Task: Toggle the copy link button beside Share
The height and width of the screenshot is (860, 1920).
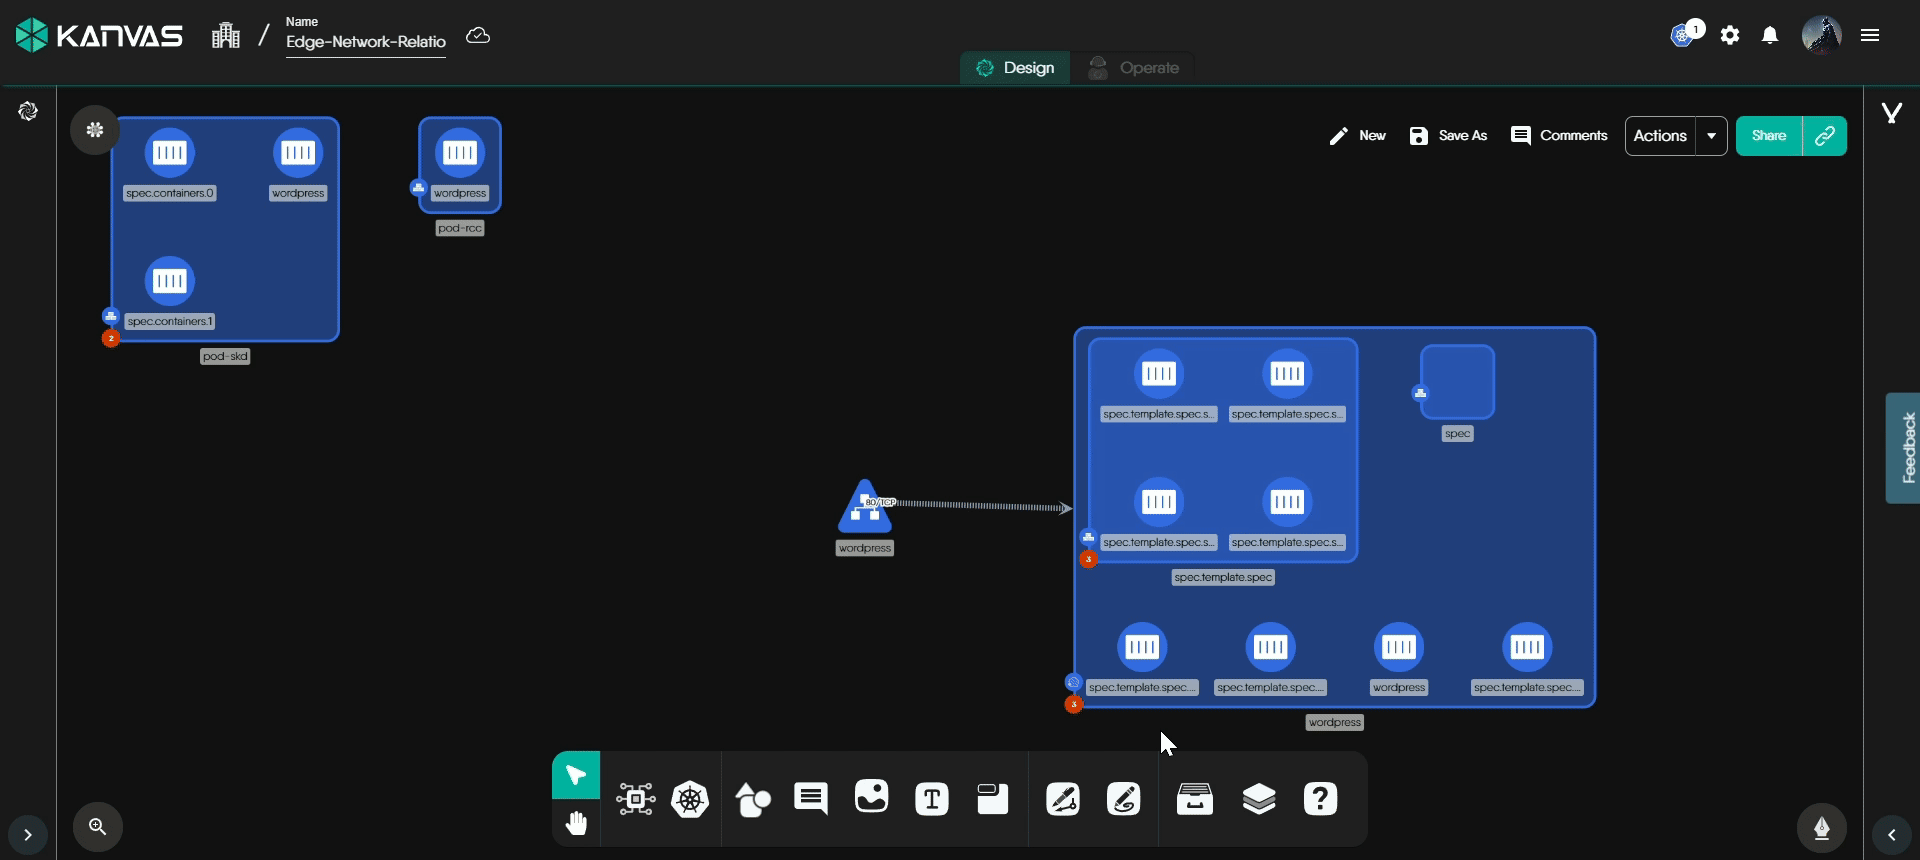Action: (x=1825, y=136)
